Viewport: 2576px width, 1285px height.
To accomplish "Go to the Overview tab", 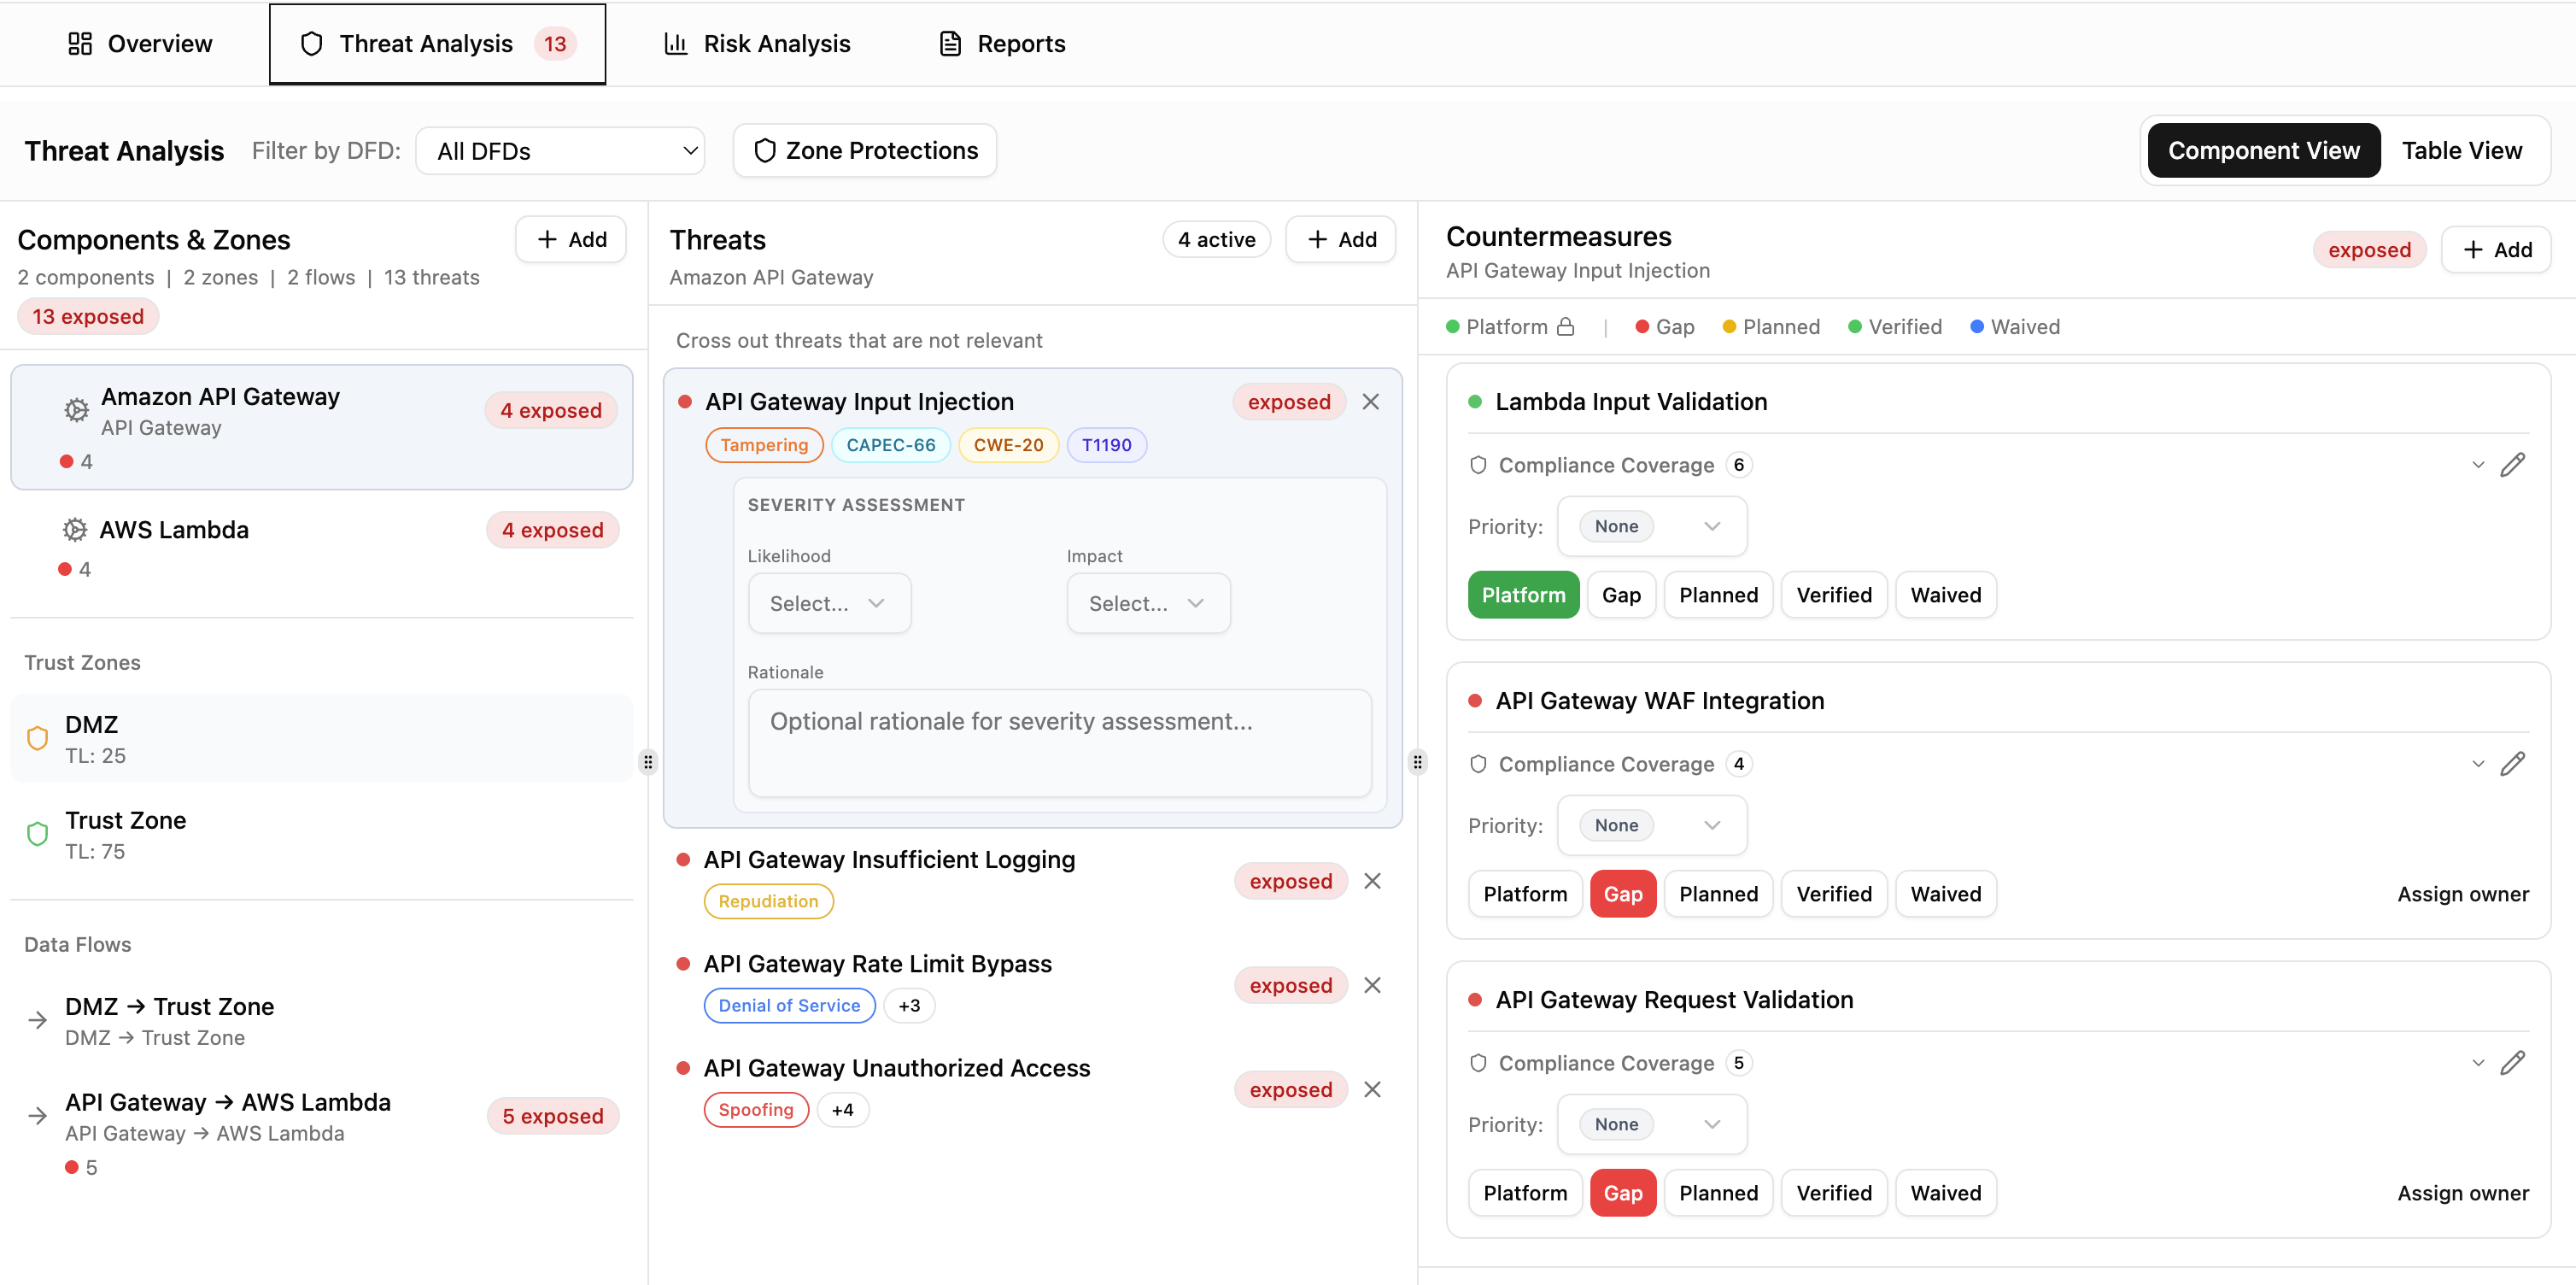I will pyautogui.click(x=140, y=43).
